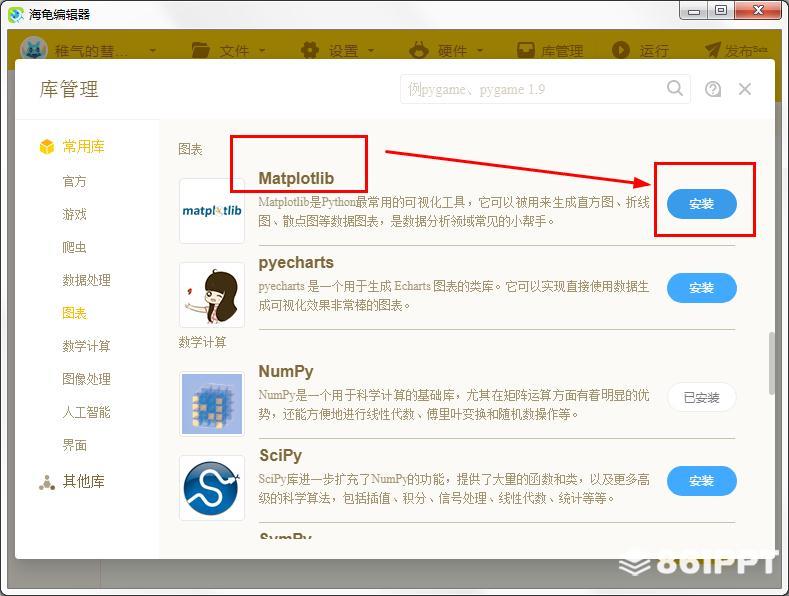Minimize the 海龟编辑器 window
789x596 pixels.
[x=694, y=11]
